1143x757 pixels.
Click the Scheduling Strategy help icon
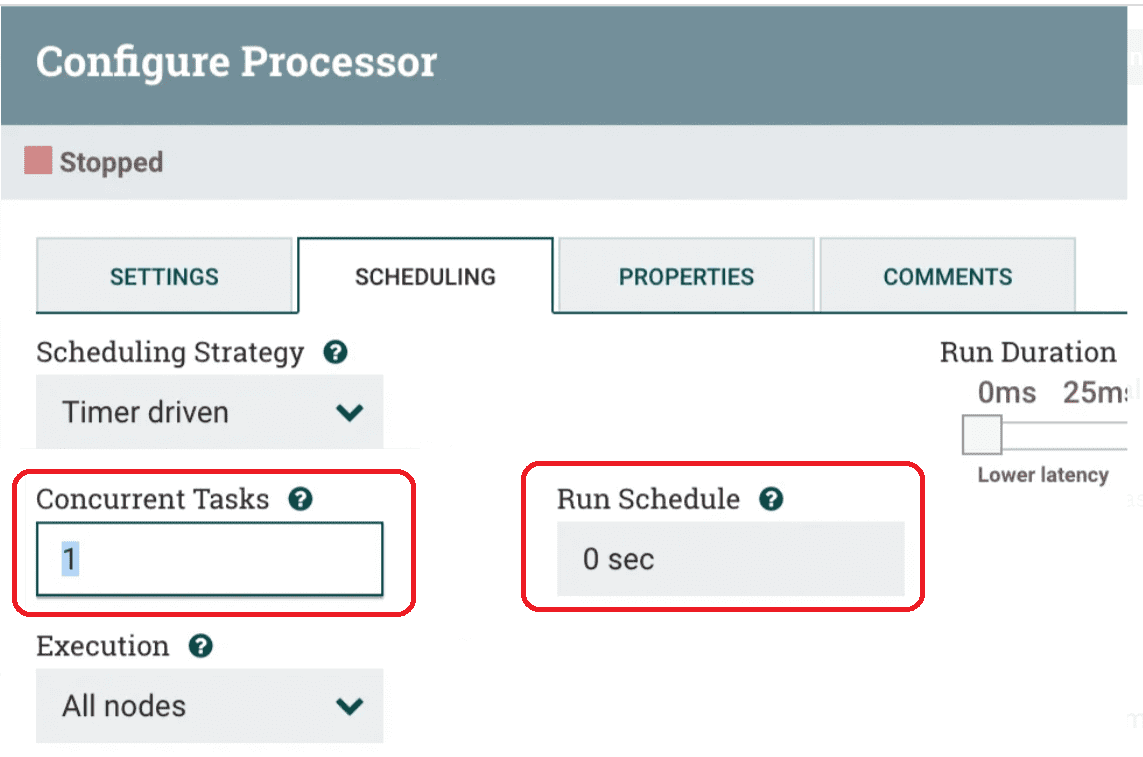tap(335, 352)
